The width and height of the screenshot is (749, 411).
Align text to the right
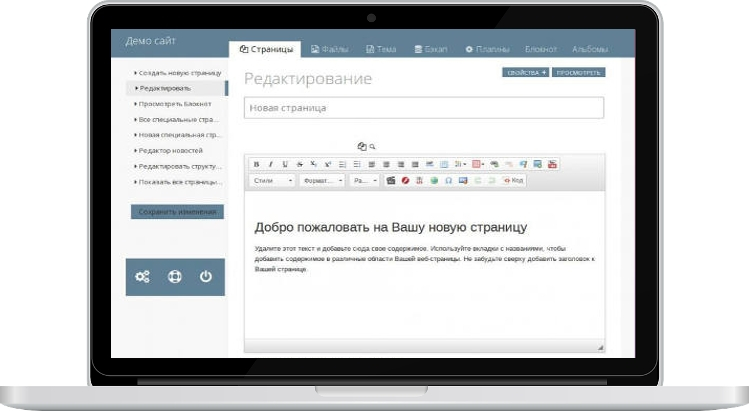[401, 164]
